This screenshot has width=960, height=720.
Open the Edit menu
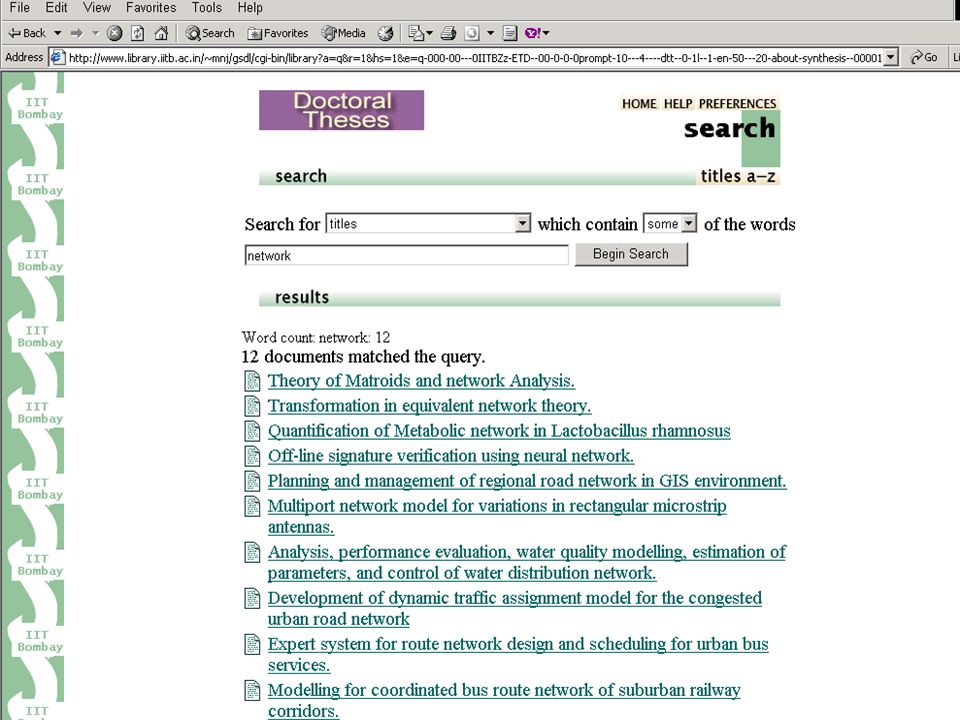coord(56,7)
